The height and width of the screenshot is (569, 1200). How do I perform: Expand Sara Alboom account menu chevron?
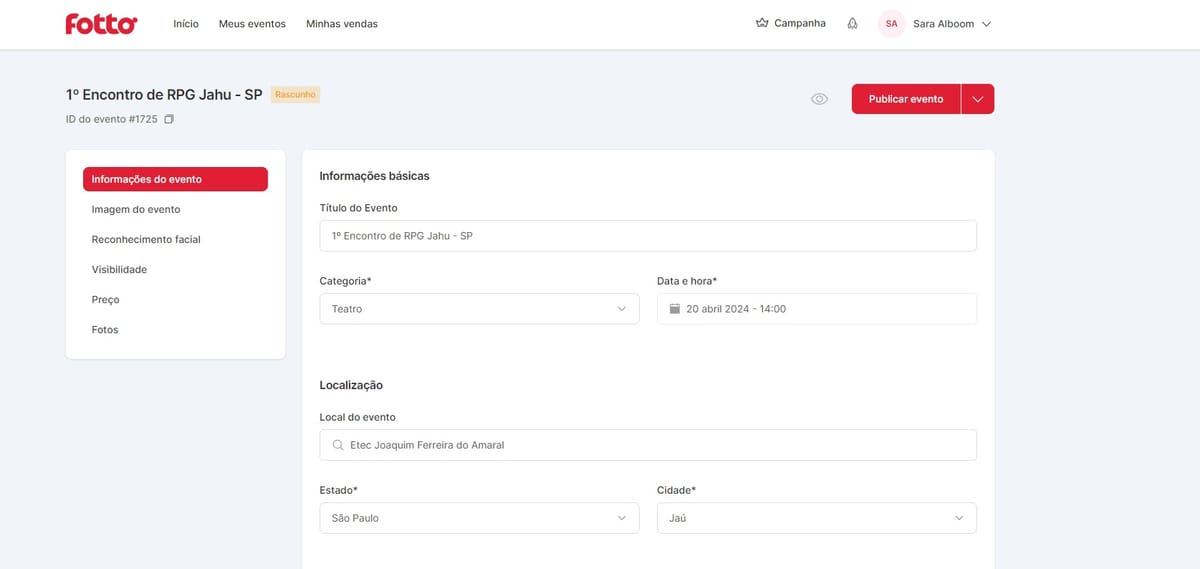click(986, 24)
